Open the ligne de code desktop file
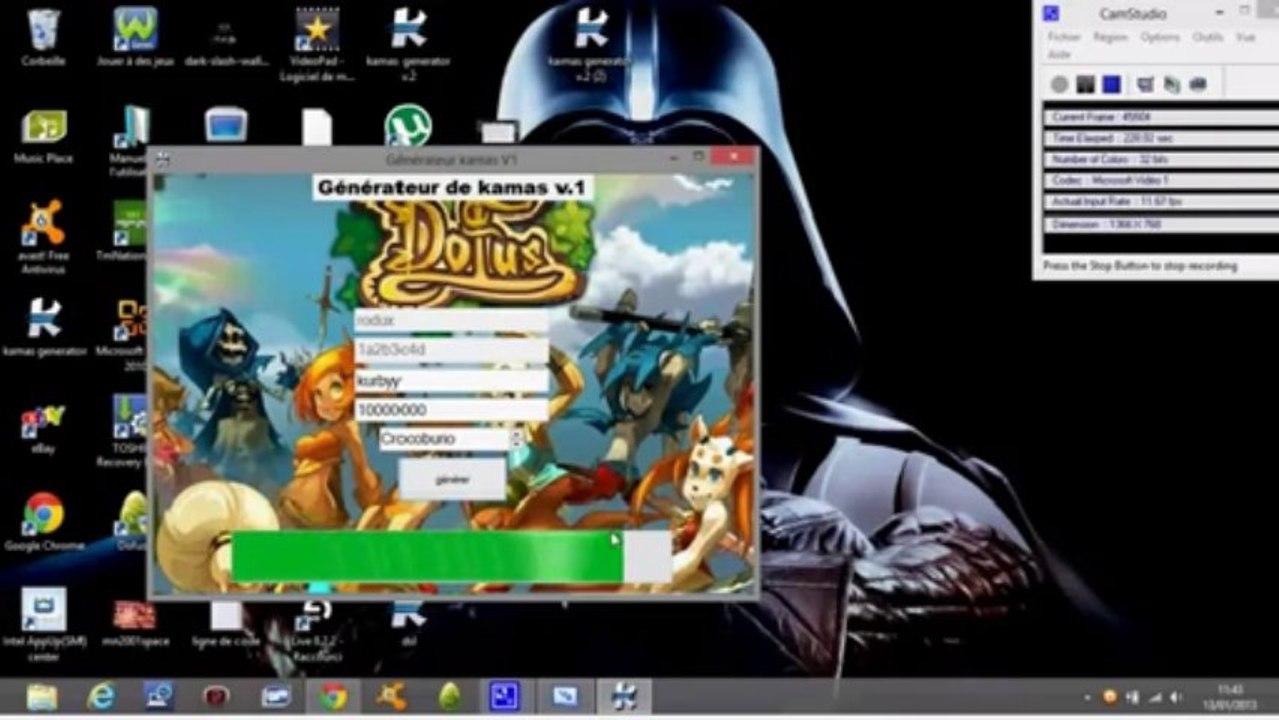 click(226, 624)
